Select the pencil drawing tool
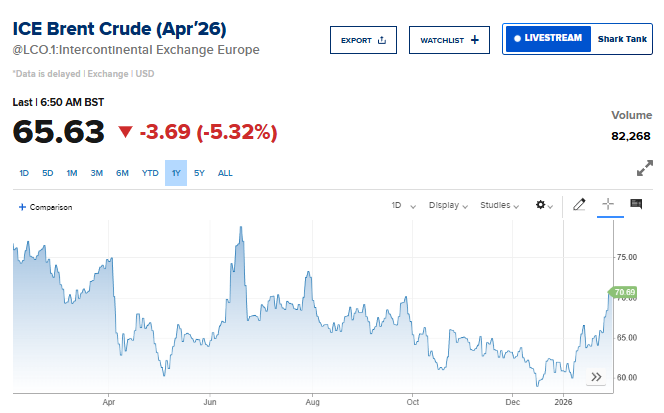Viewport: 664px width, 413px height. [578, 205]
